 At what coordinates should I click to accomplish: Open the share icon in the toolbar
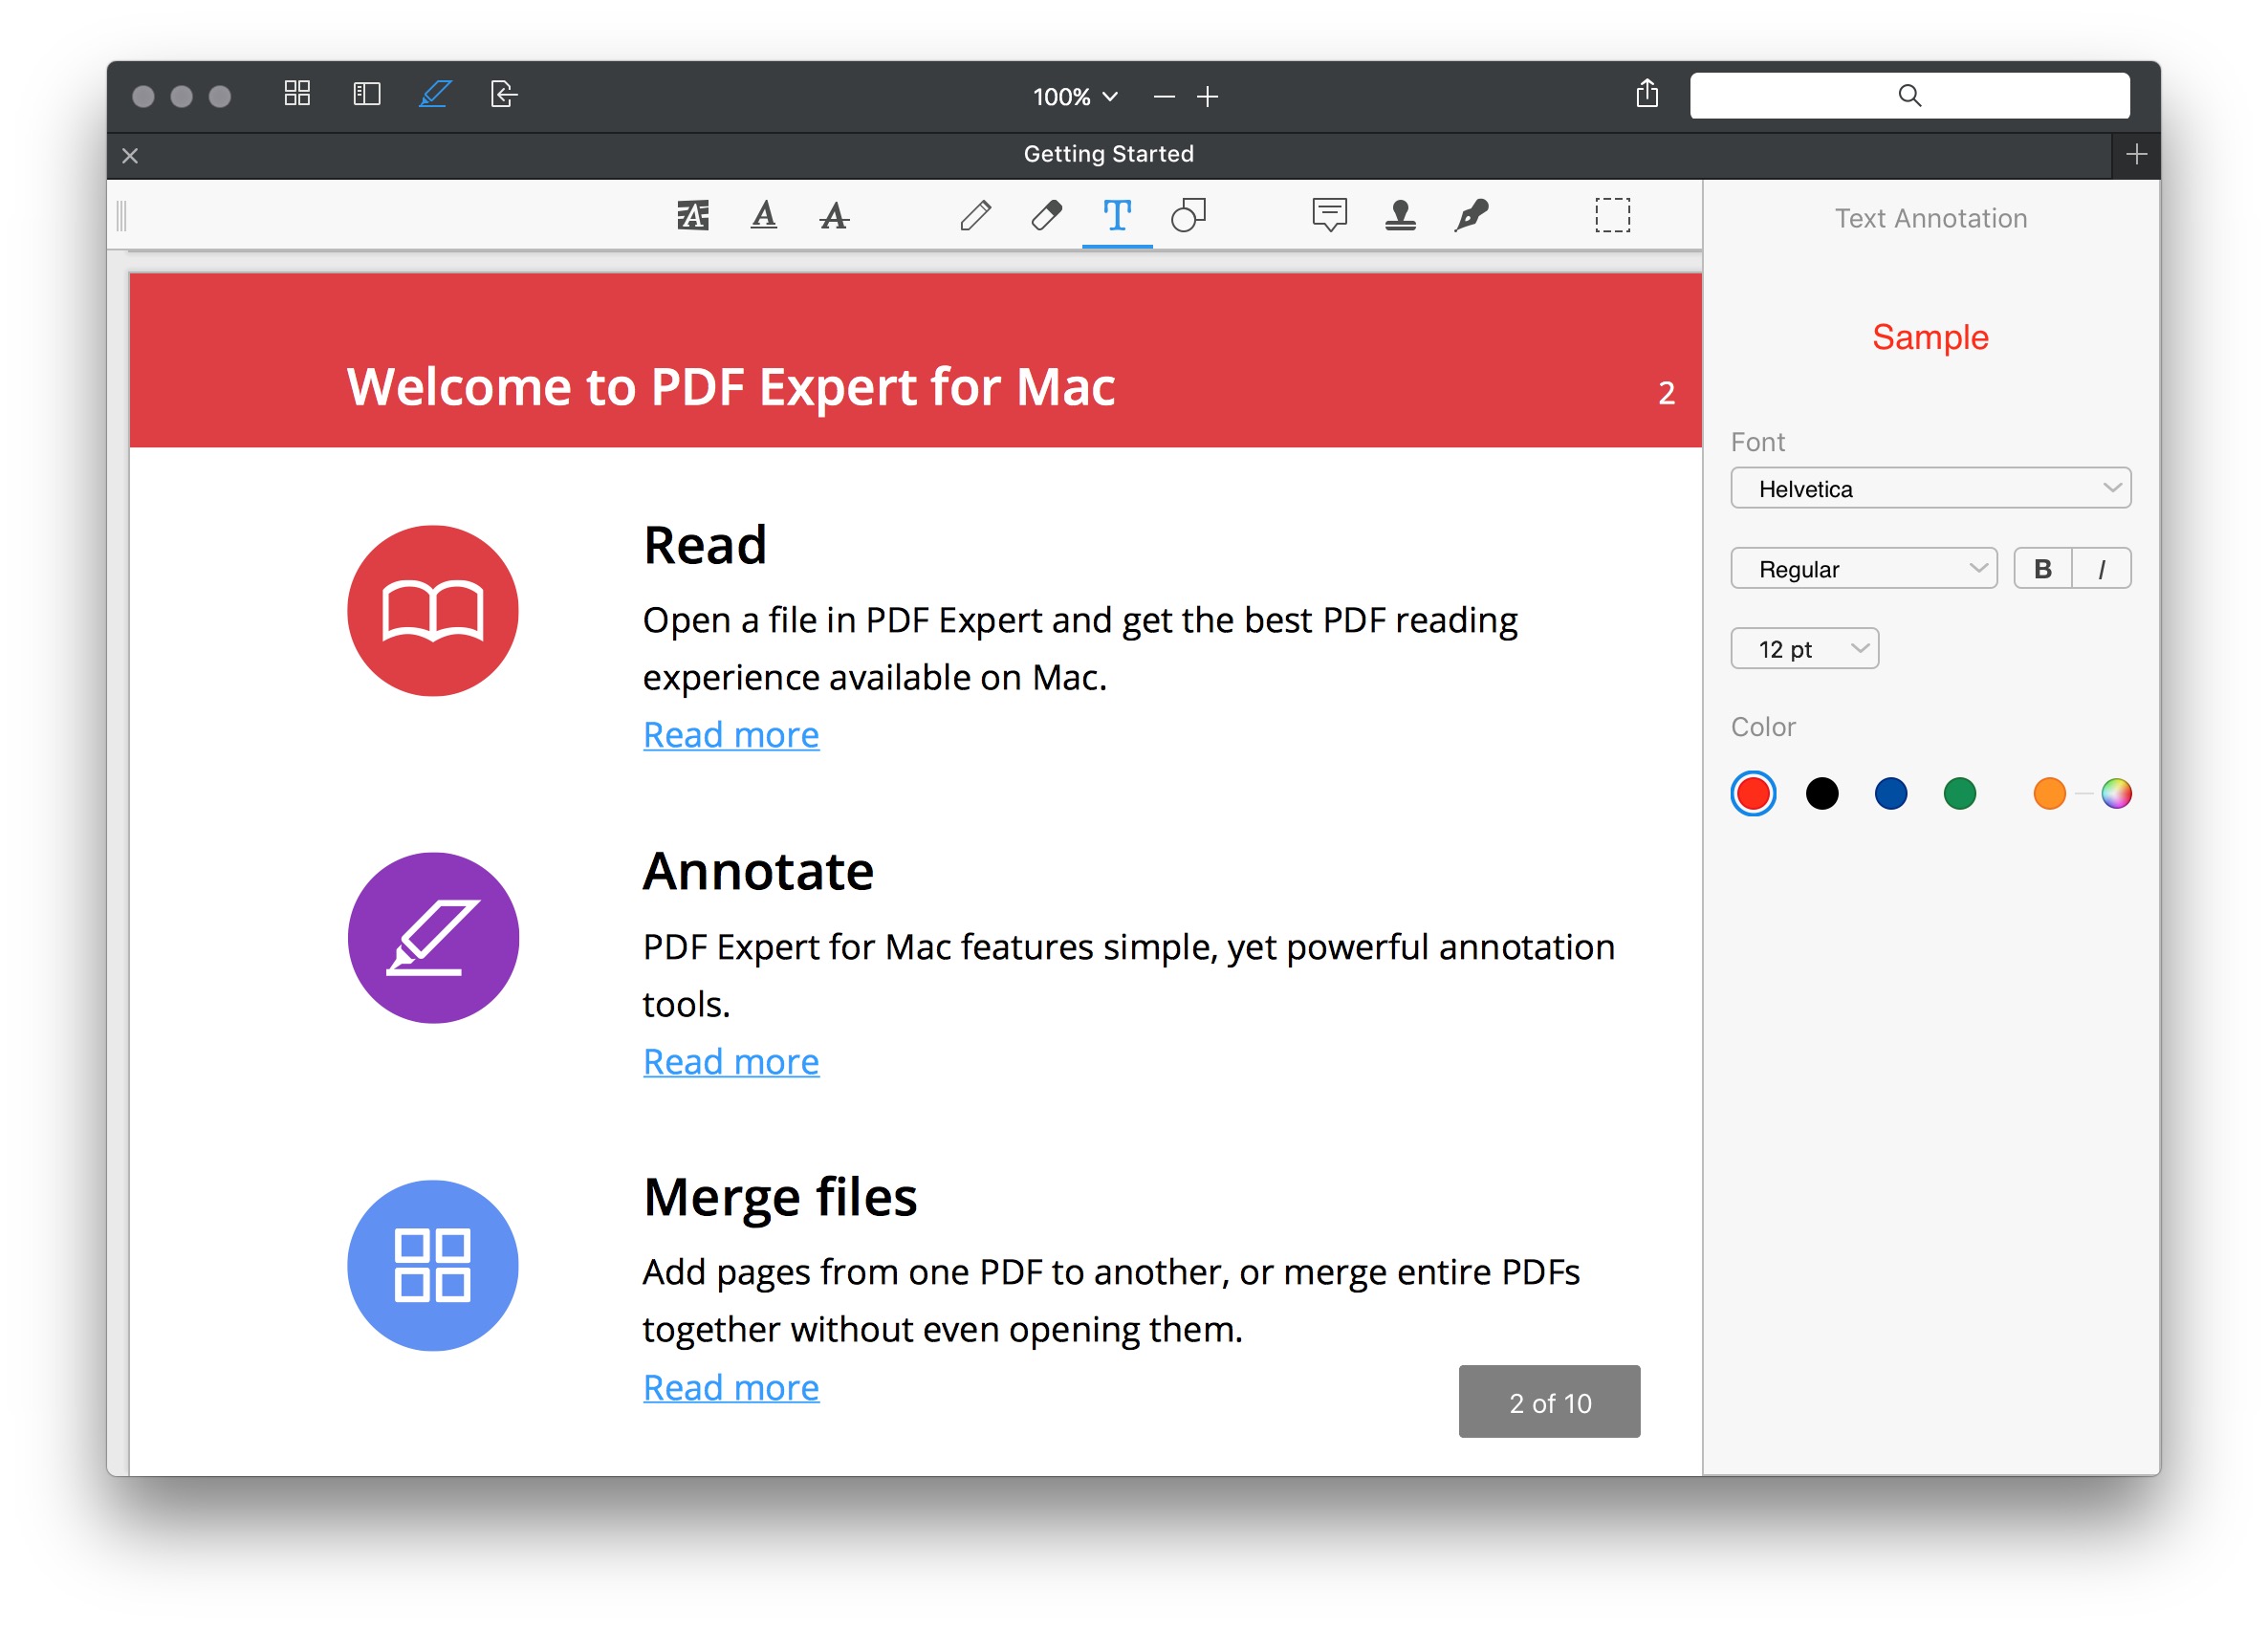click(1647, 94)
